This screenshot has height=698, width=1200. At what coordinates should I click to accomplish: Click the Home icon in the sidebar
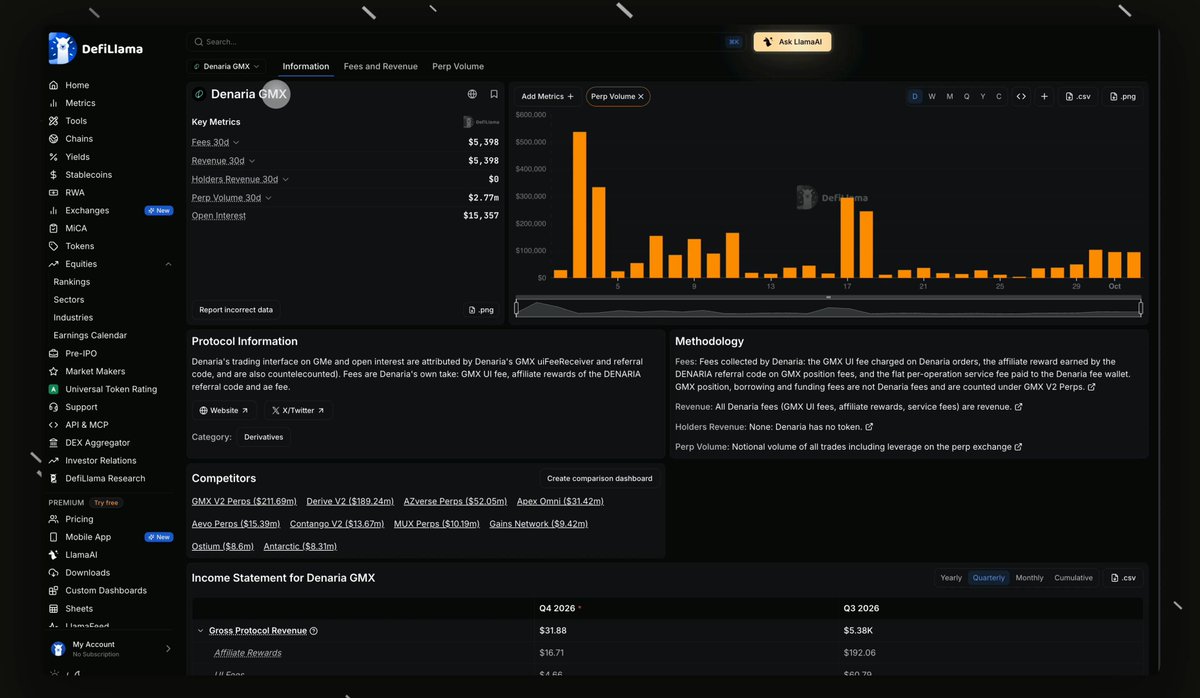point(54,85)
